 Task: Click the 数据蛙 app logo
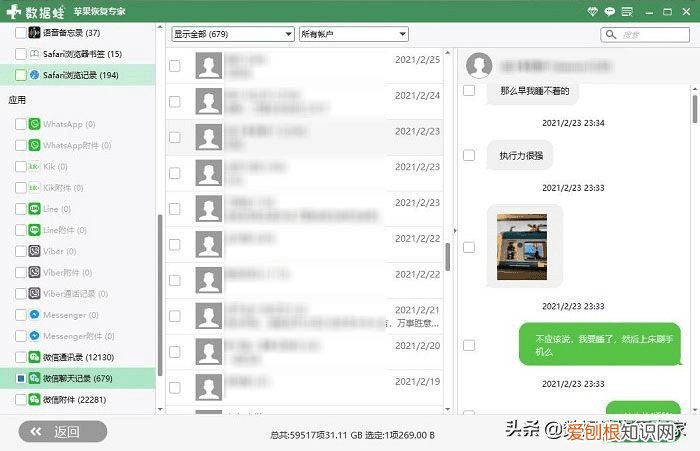pyautogui.click(x=36, y=12)
